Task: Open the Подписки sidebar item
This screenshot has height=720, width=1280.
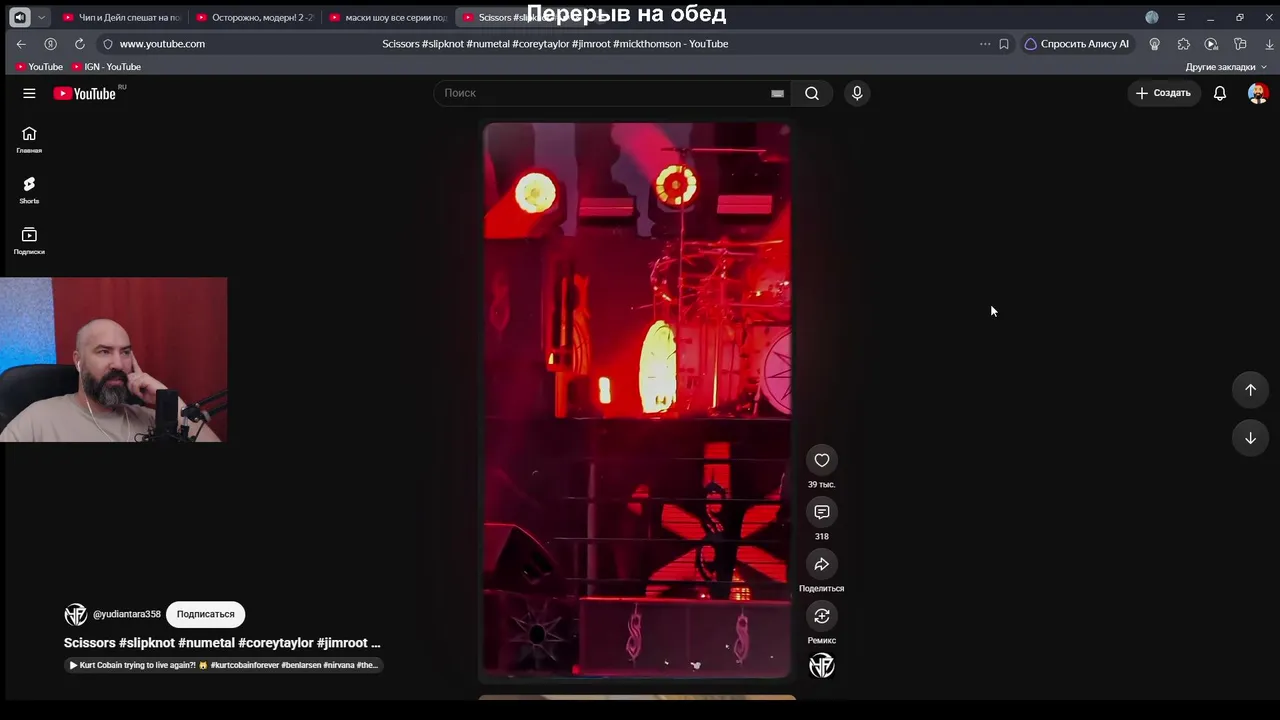Action: pos(29,241)
